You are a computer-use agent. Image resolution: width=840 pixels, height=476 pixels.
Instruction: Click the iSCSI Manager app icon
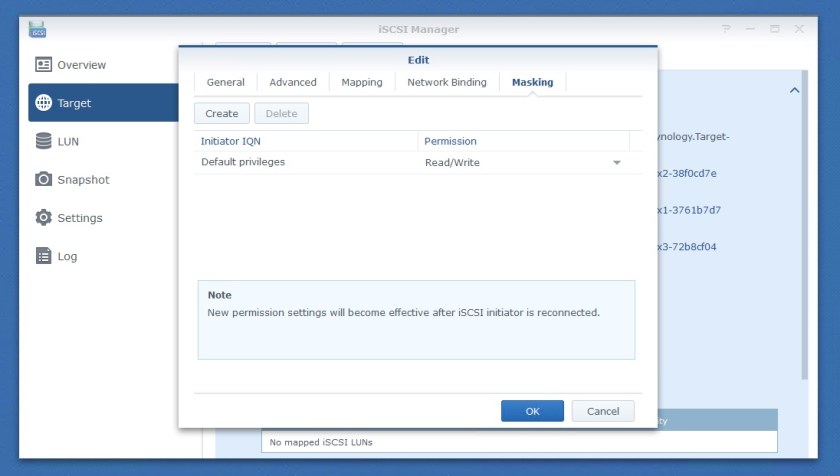38,30
